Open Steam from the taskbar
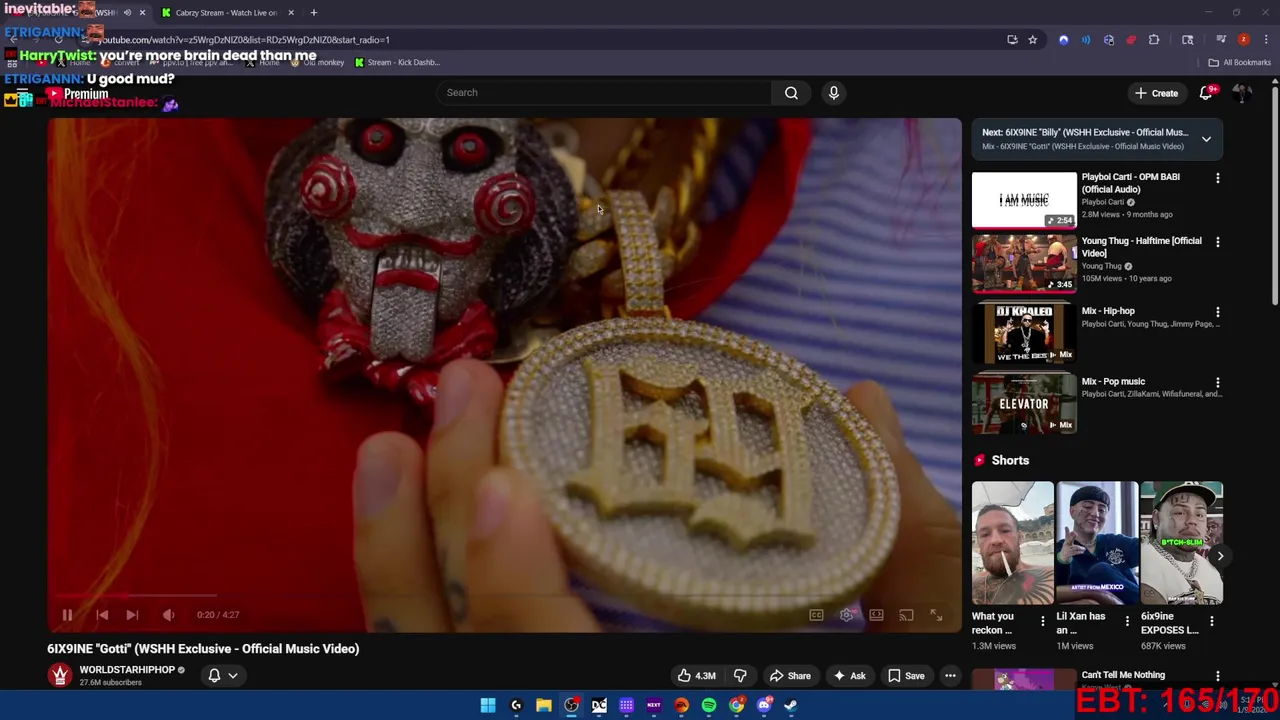 pyautogui.click(x=790, y=705)
